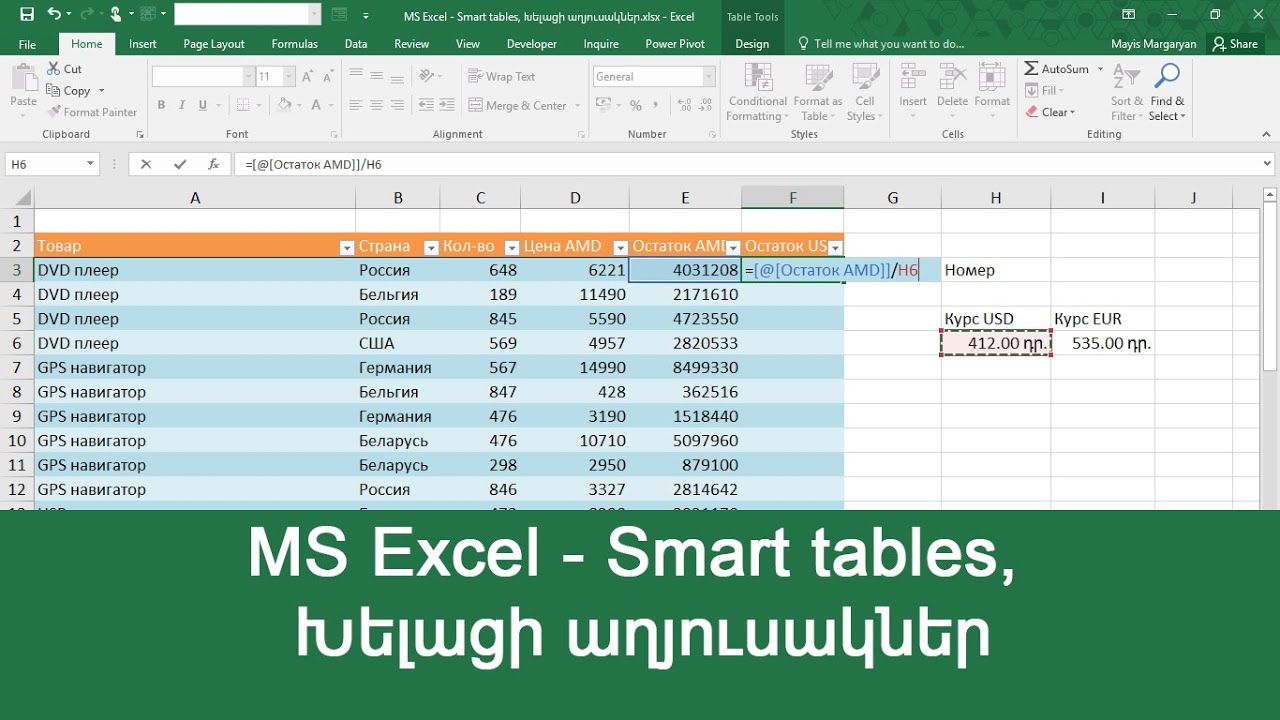Viewport: 1280px width, 720px height.
Task: Toggle Underline formatting
Action: point(203,105)
